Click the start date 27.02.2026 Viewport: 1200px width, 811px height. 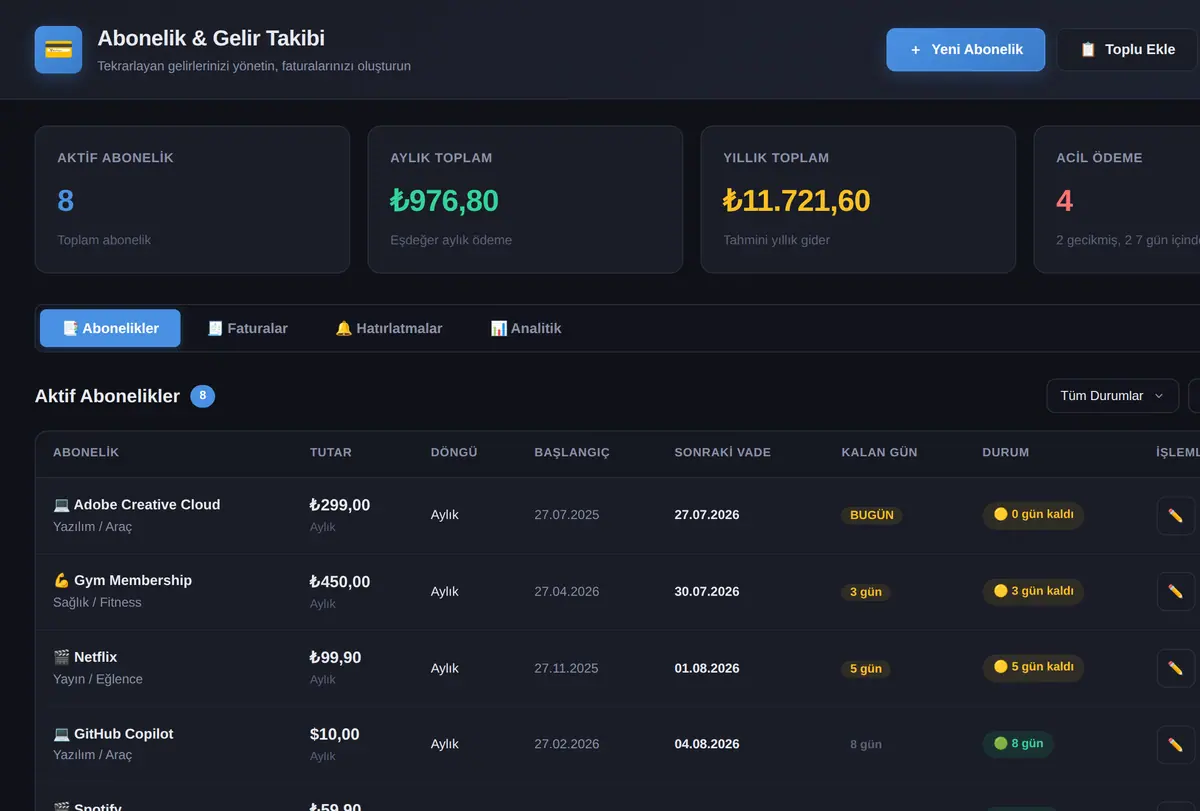coord(567,744)
